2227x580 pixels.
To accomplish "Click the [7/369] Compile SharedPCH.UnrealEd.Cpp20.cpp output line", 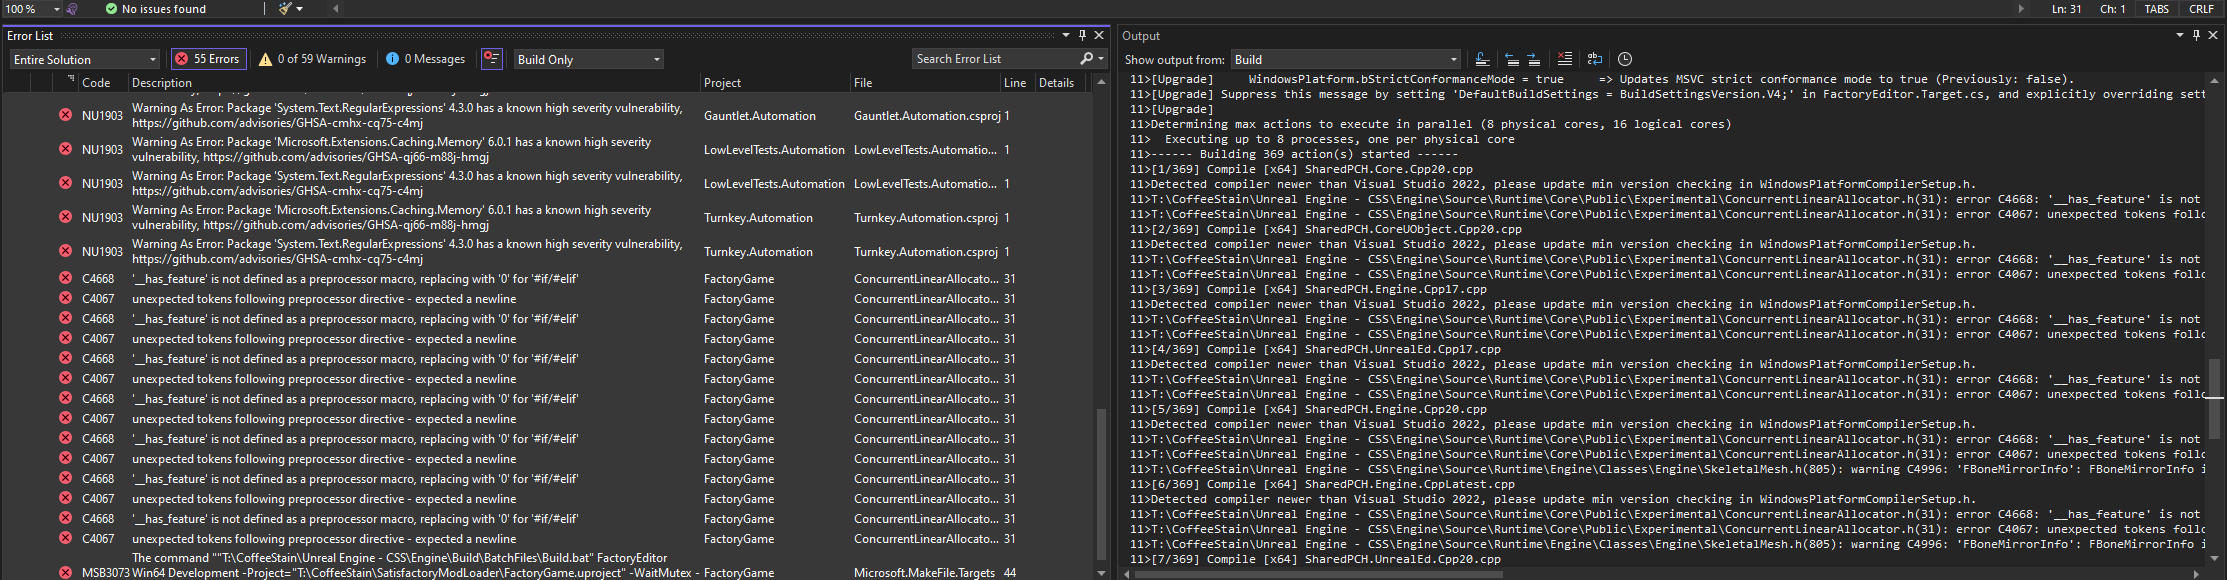I will (x=1315, y=559).
